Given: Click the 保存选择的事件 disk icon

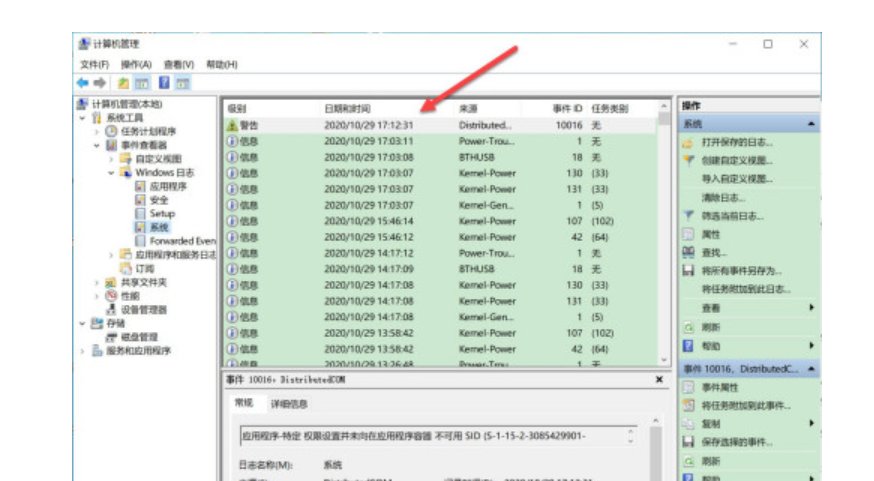Looking at the screenshot, I should (688, 442).
